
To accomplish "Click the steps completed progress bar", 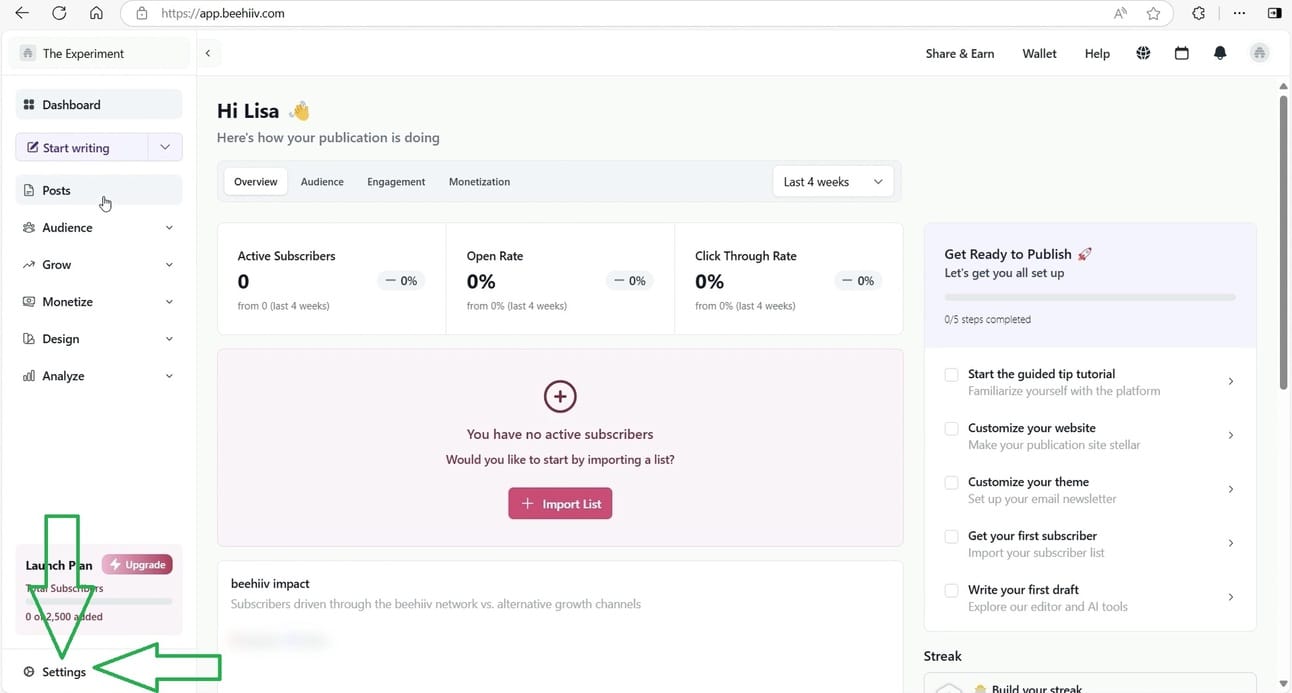I will click(x=1090, y=297).
